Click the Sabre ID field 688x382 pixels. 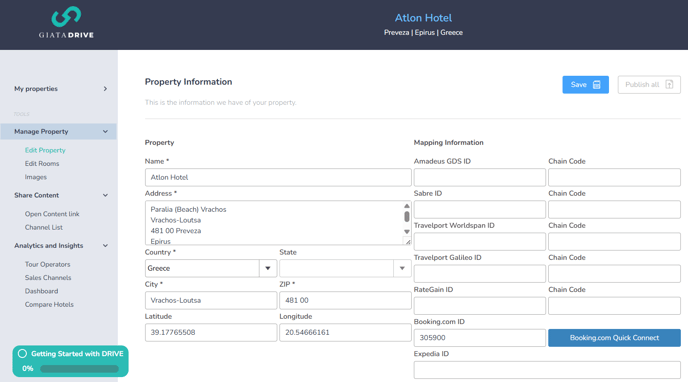[x=480, y=210]
